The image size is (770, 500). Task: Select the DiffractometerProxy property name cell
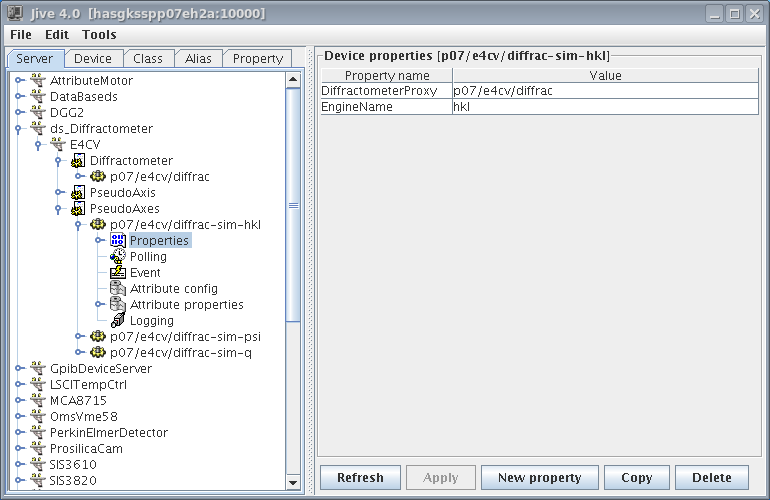(386, 91)
